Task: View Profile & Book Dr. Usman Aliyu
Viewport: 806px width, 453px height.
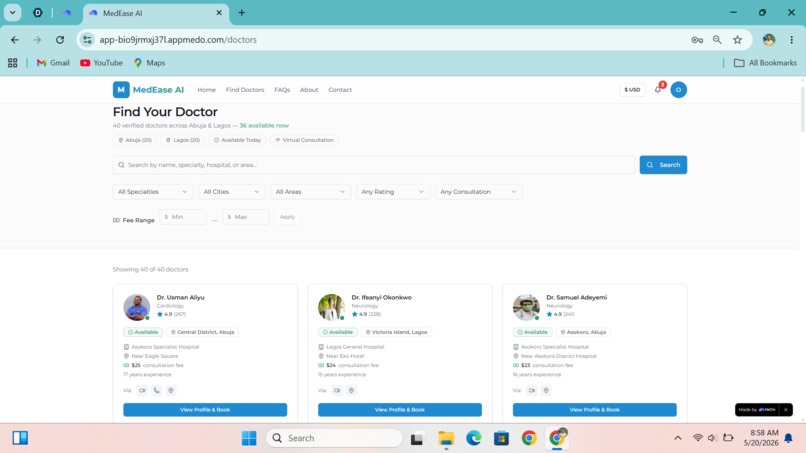Action: pyautogui.click(x=205, y=410)
